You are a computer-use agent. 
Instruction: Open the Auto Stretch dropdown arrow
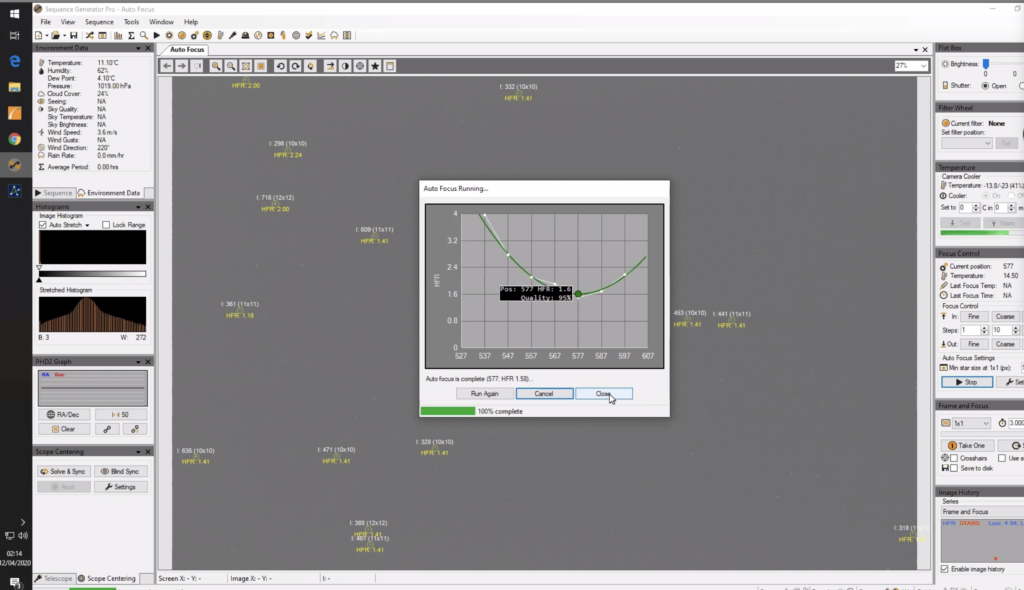click(87, 225)
